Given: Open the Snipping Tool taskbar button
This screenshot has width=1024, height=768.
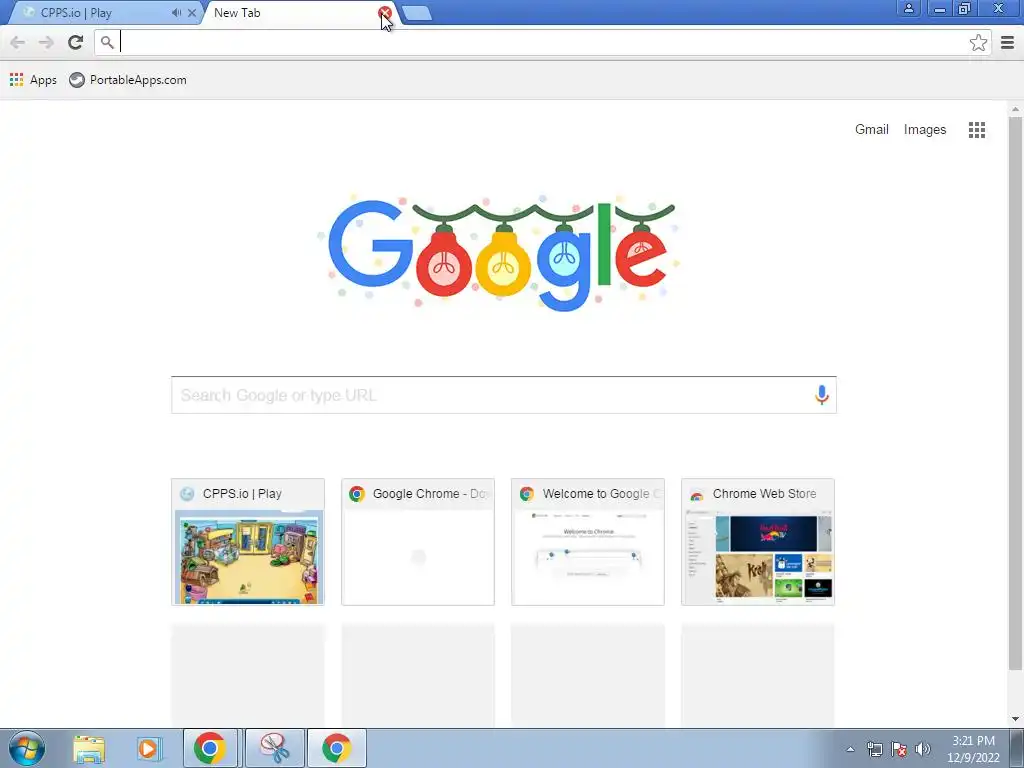Looking at the screenshot, I should (275, 748).
